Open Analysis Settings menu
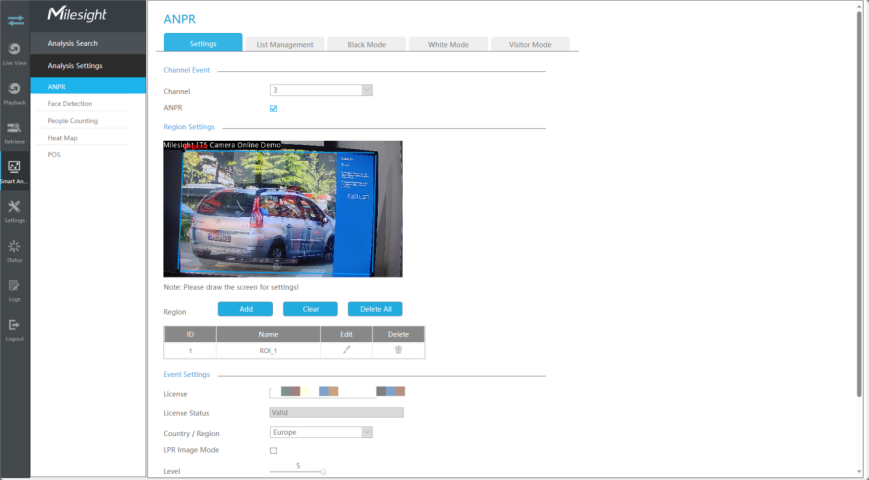Screen dimensions: 869x480 pos(88,65)
